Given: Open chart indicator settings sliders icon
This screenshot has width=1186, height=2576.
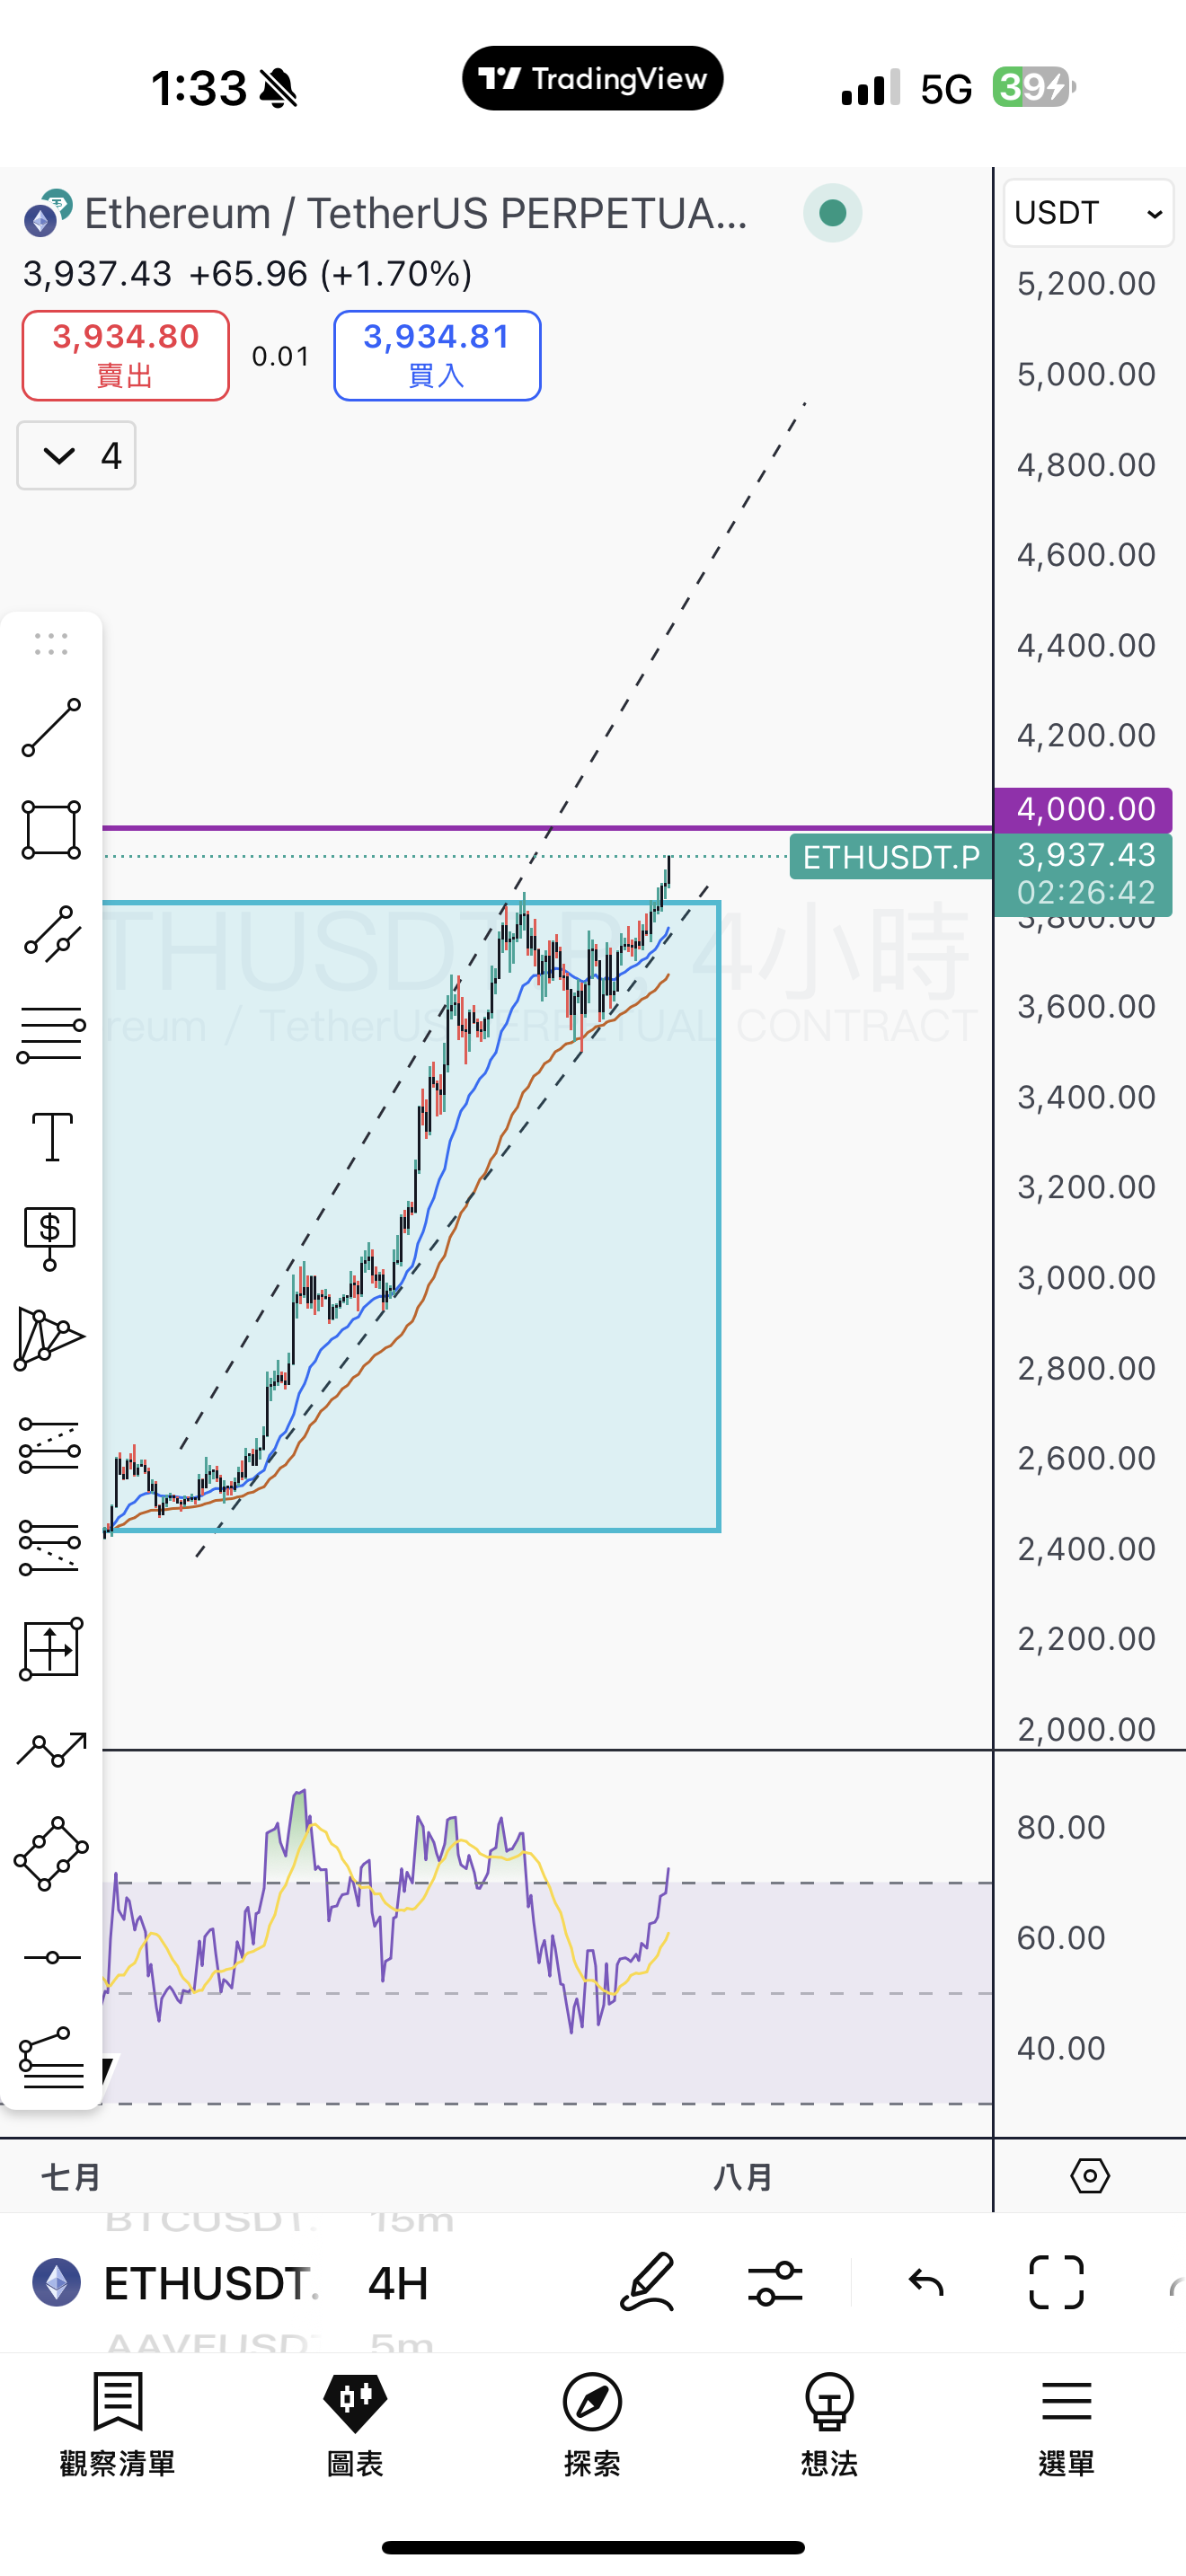Looking at the screenshot, I should (775, 2284).
